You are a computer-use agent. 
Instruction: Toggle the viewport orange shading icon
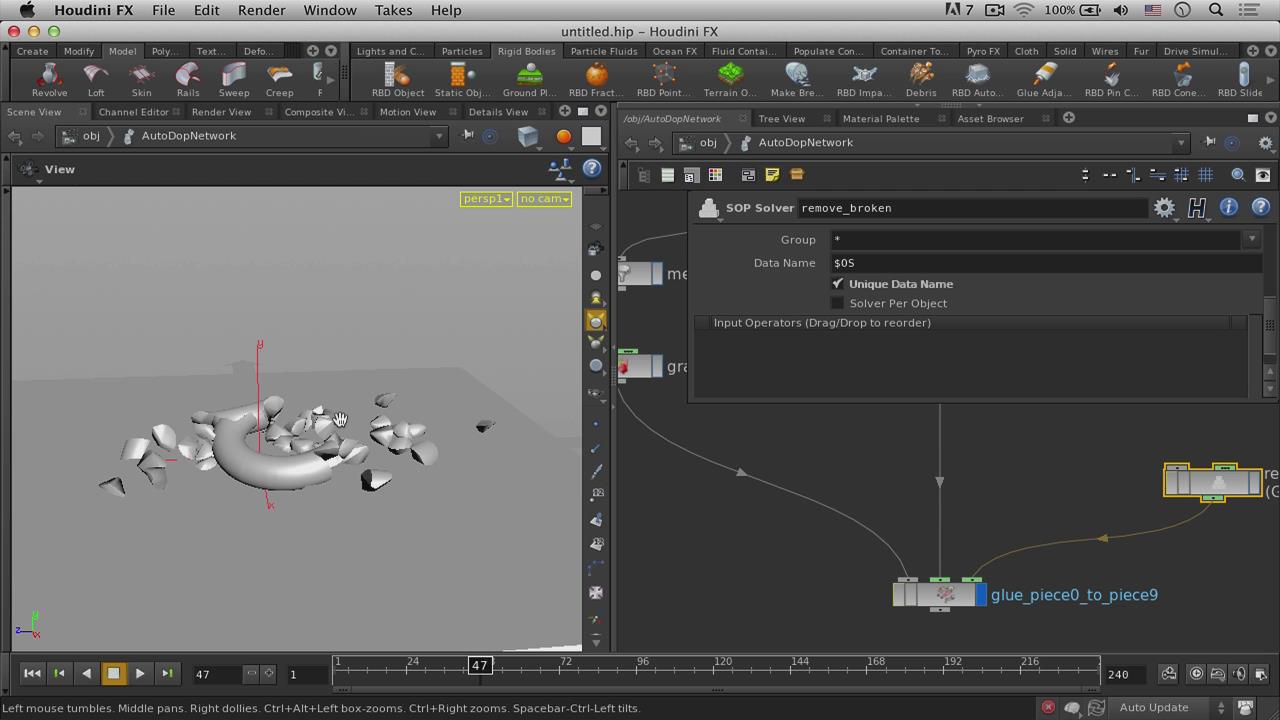click(564, 136)
